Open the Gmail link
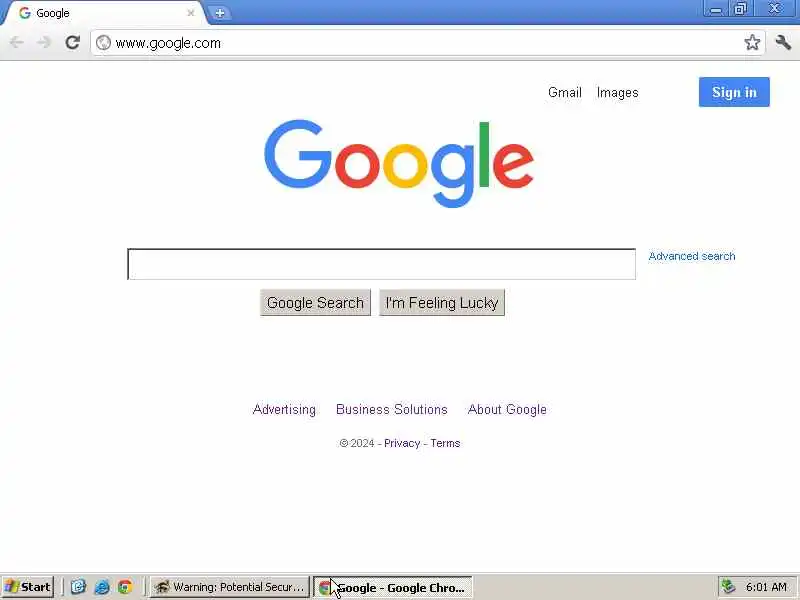The height and width of the screenshot is (600, 800). (x=565, y=92)
